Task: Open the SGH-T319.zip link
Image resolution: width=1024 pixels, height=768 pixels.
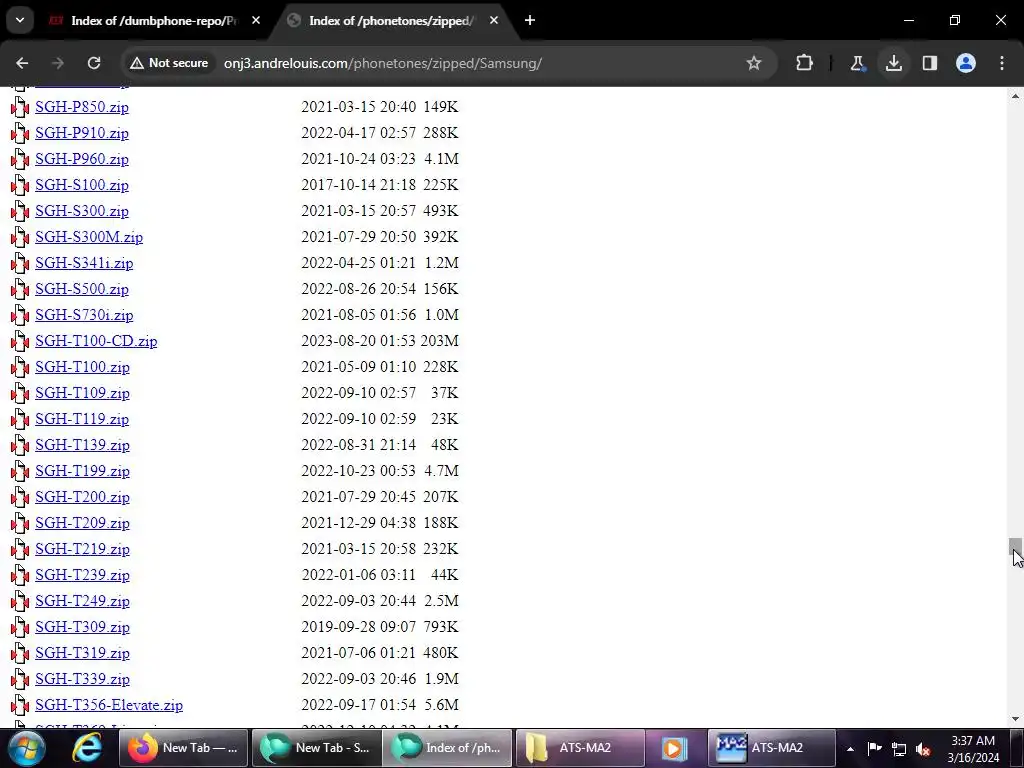Action: pyautogui.click(x=82, y=653)
